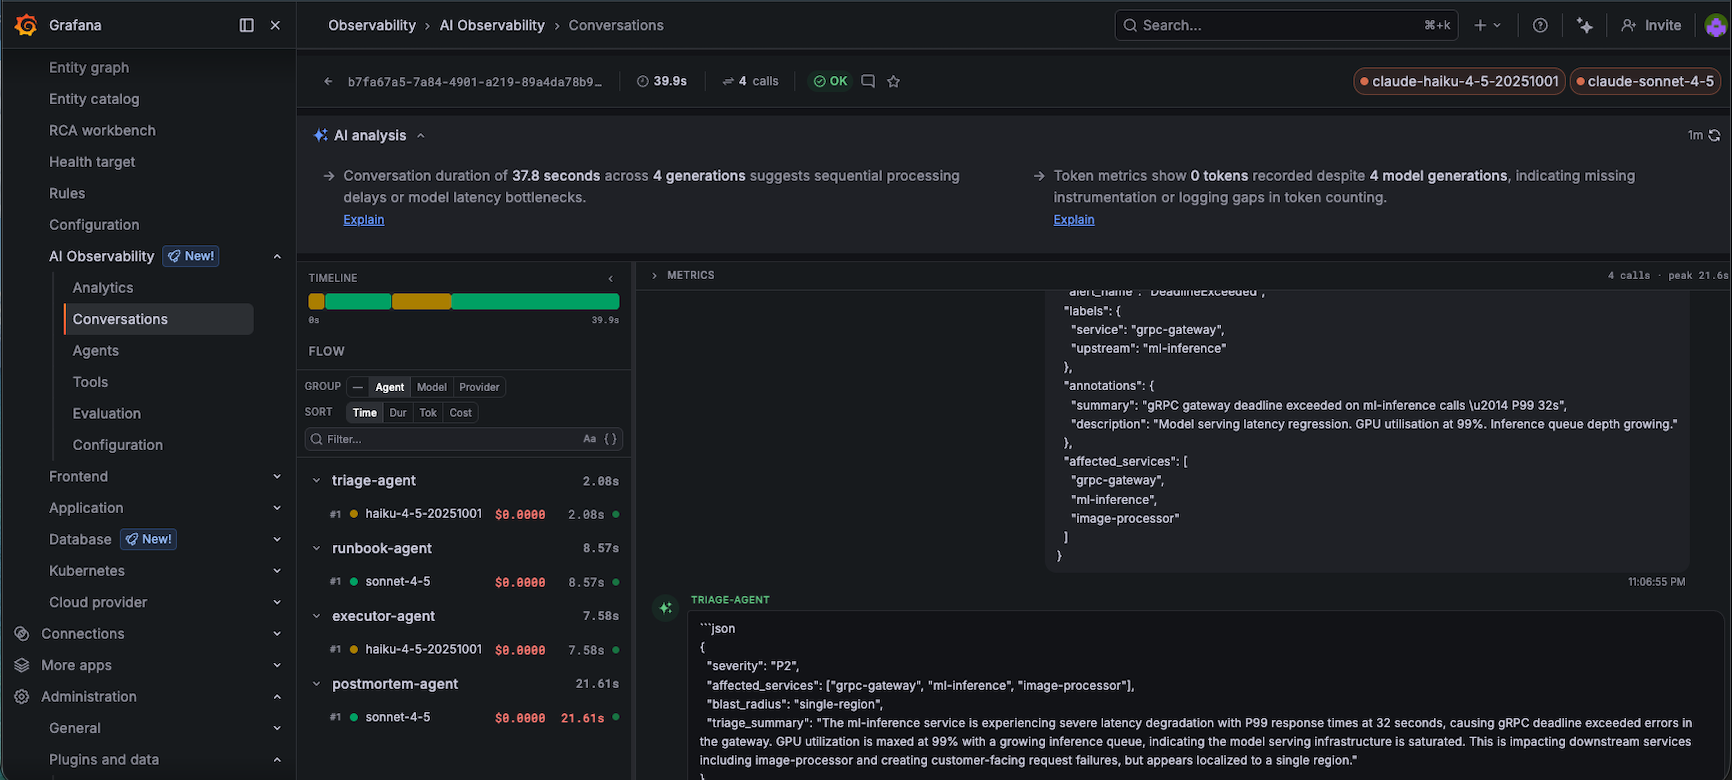Click the More apps sidebar icon
Viewport: 1732px width, 780px height.
22,665
